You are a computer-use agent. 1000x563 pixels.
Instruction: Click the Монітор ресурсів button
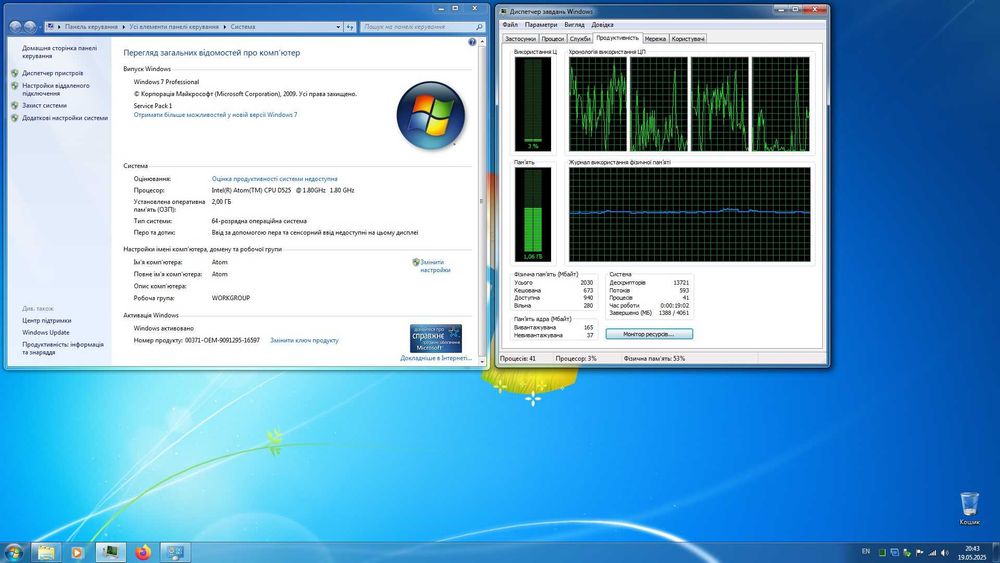pos(649,333)
